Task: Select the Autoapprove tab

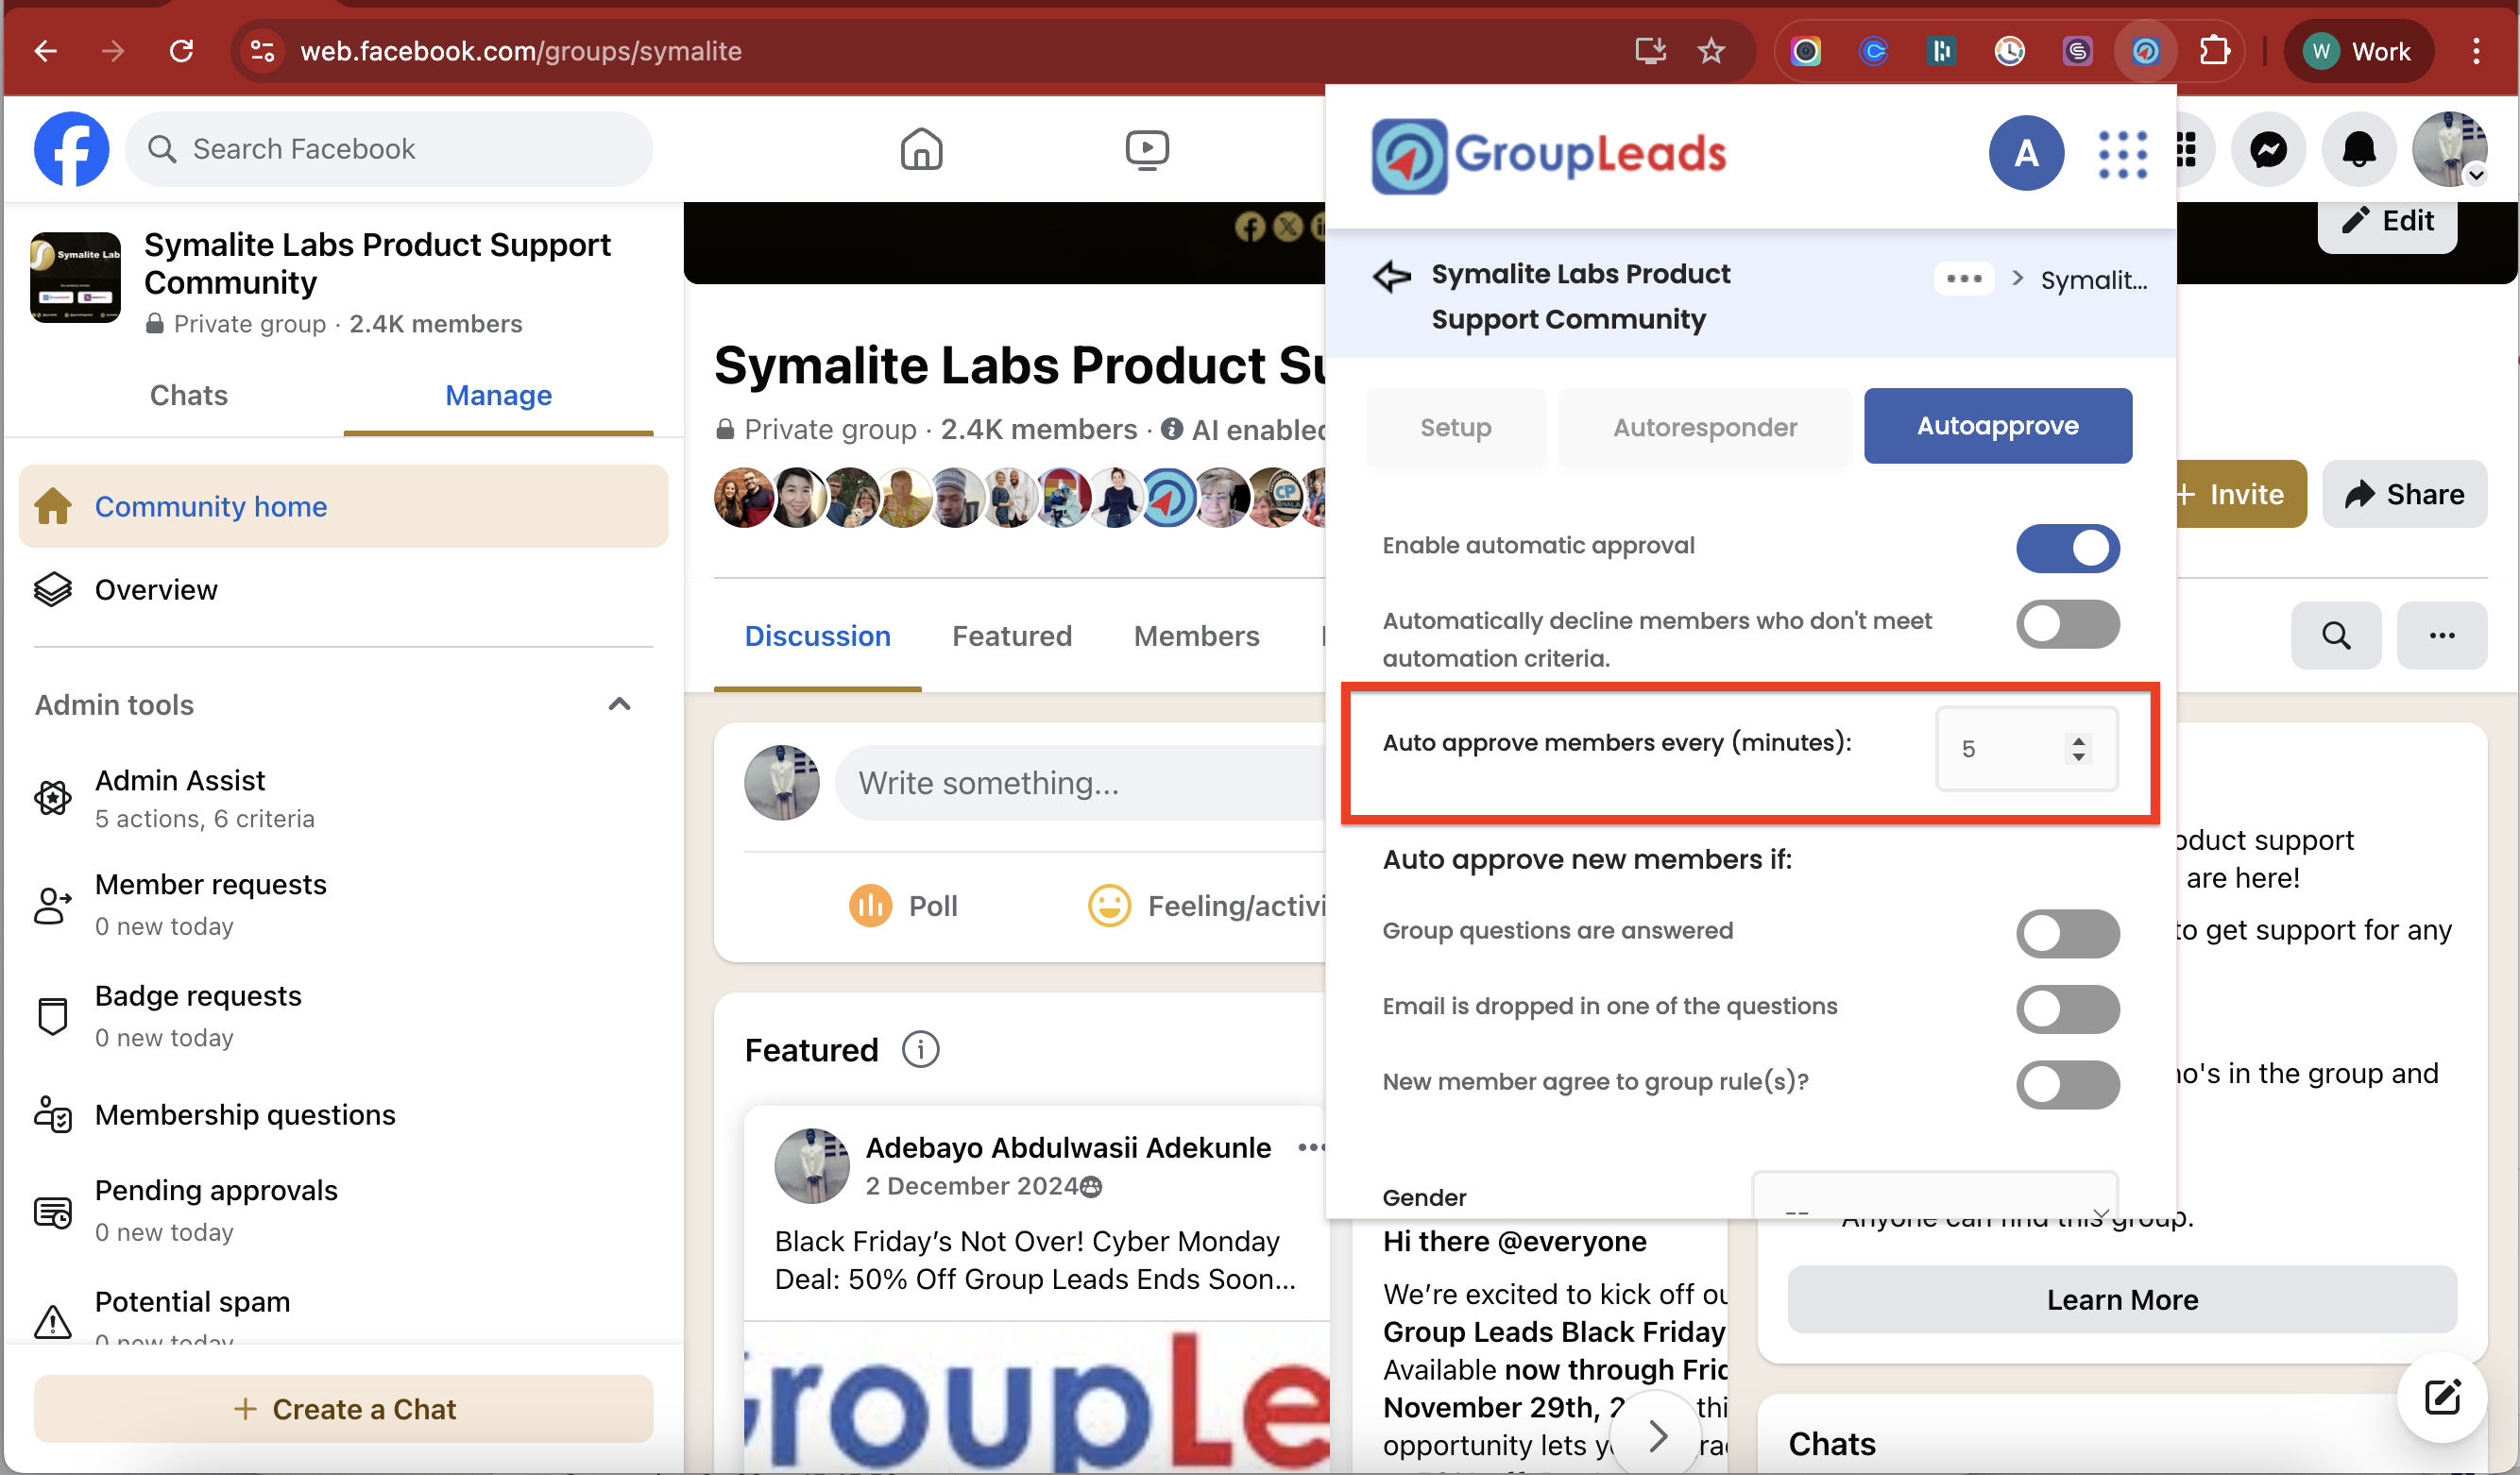Action: point(1997,426)
